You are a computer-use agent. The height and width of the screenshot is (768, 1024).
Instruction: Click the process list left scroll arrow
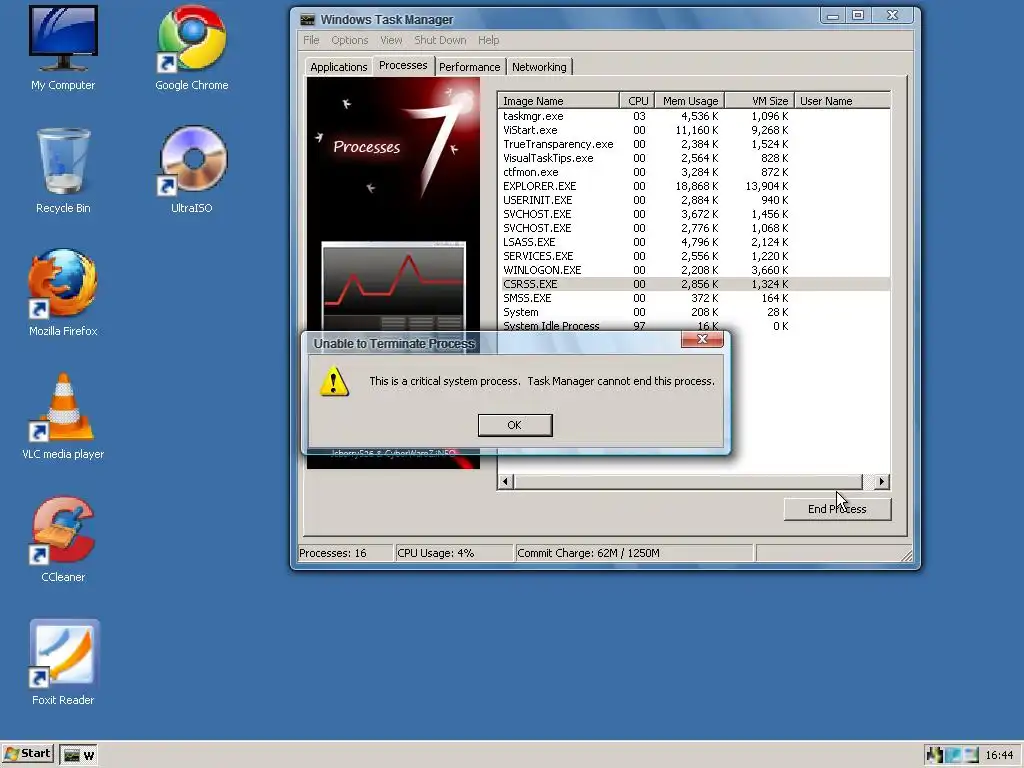(x=505, y=482)
